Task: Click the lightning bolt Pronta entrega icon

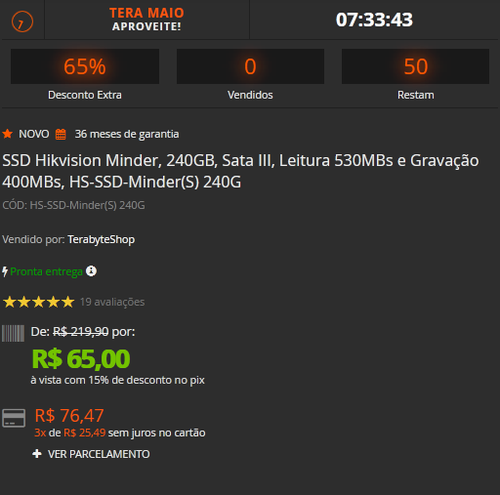Action: (x=5, y=272)
